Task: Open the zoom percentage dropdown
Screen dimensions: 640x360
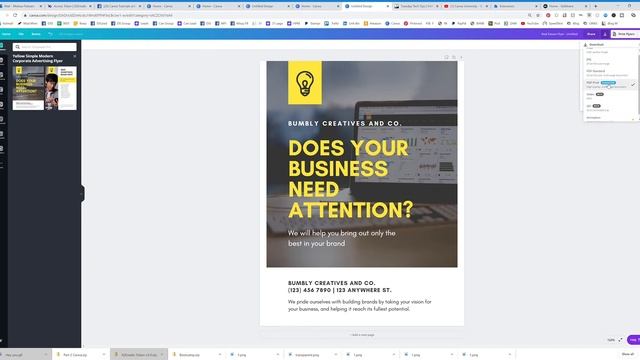Action: pos(611,340)
